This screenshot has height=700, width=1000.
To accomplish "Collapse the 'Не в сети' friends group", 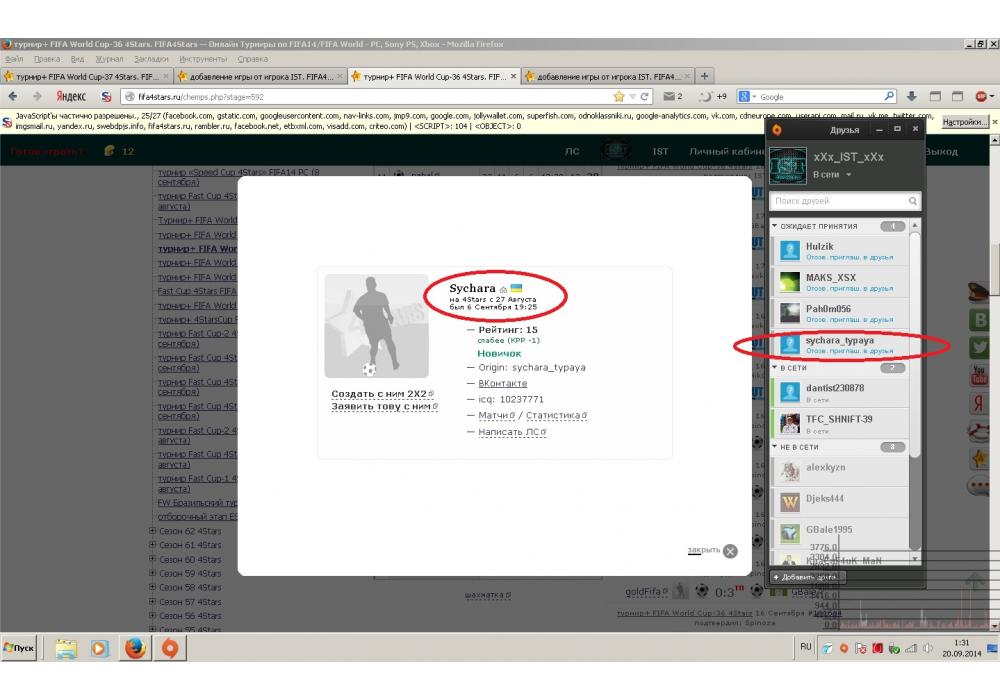I will pos(775,447).
